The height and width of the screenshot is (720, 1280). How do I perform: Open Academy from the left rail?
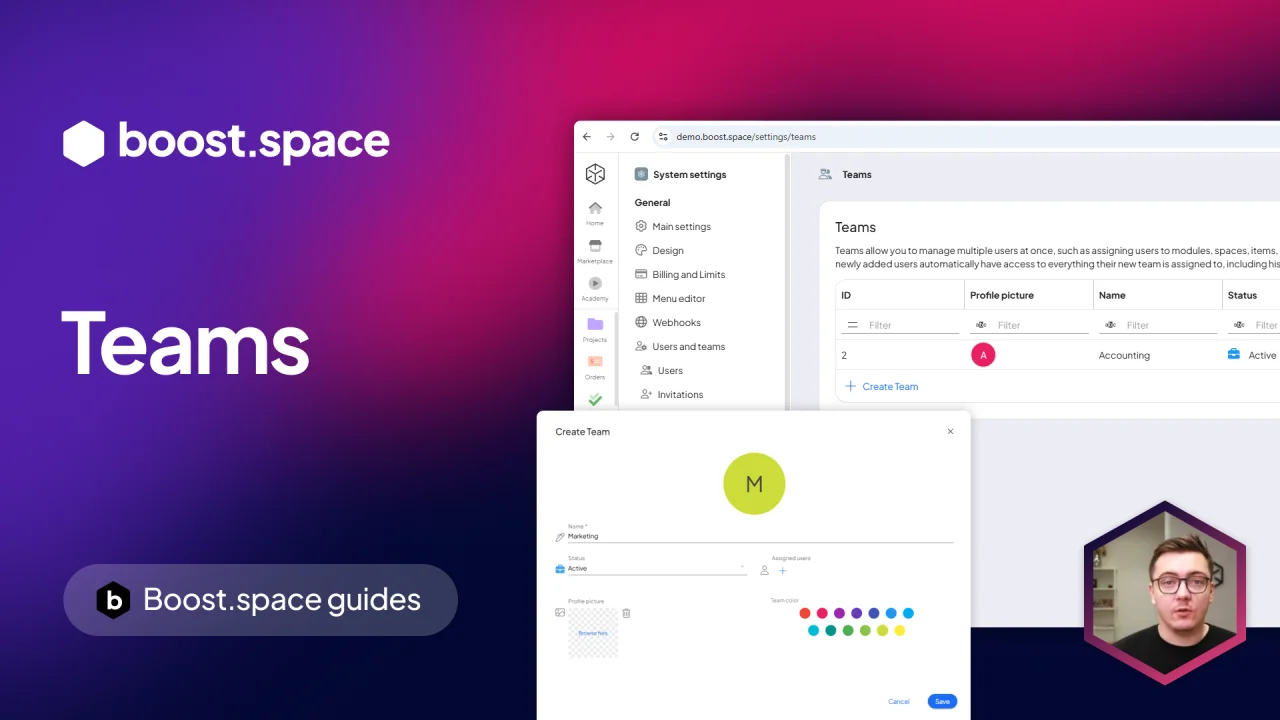point(595,289)
